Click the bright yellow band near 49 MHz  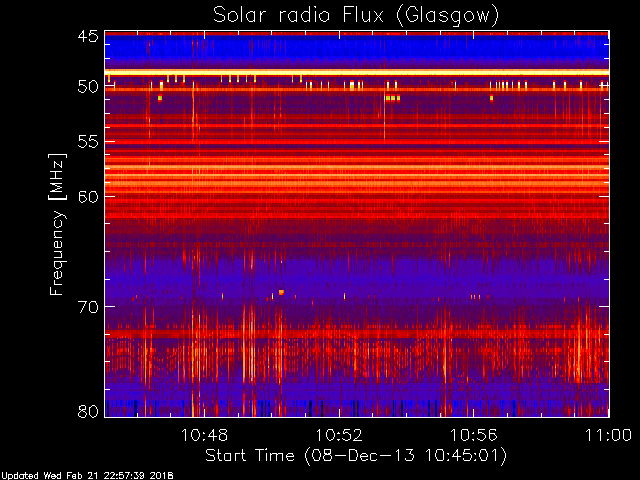357,72
